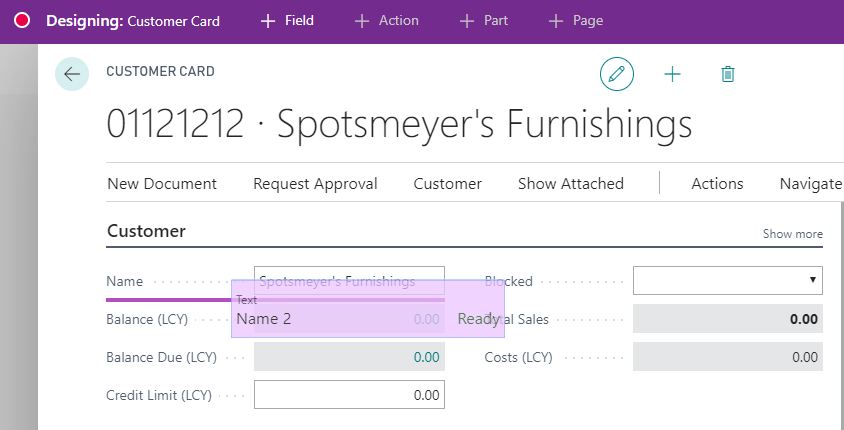This screenshot has width=844, height=430.
Task: Go back with the arrow button
Action: coord(72,74)
